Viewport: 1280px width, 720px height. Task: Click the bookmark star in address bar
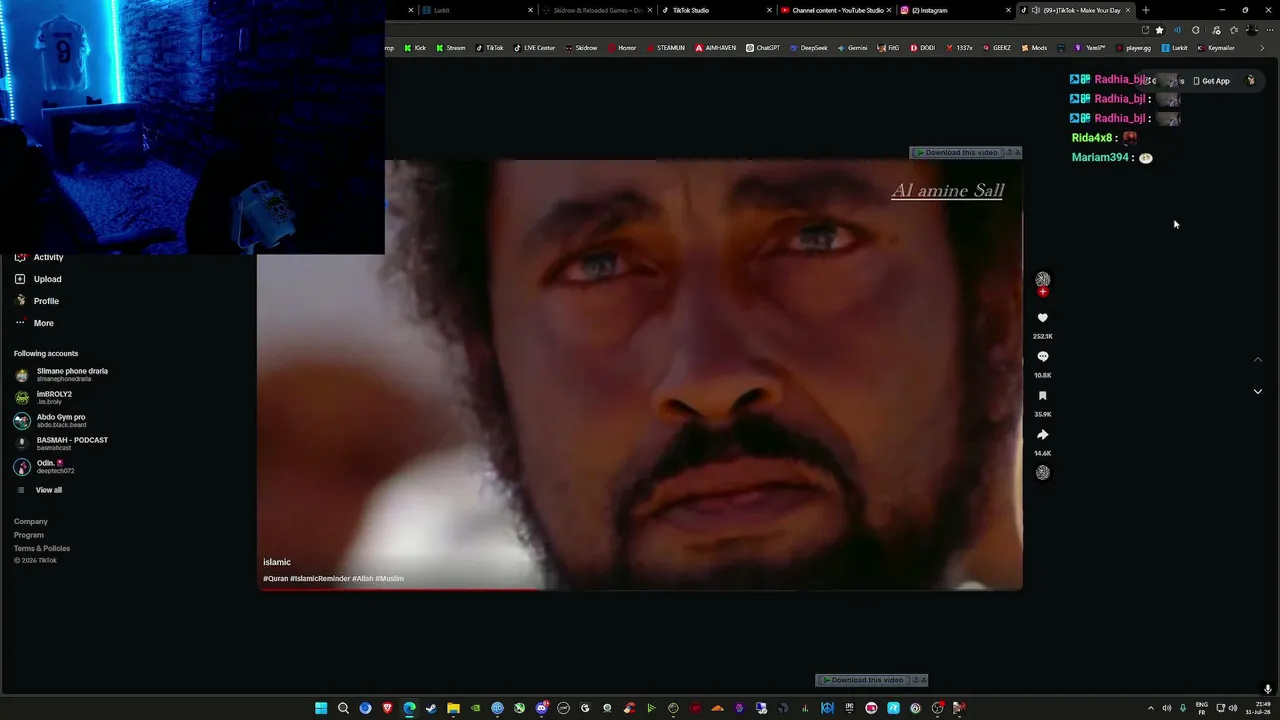[1160, 30]
